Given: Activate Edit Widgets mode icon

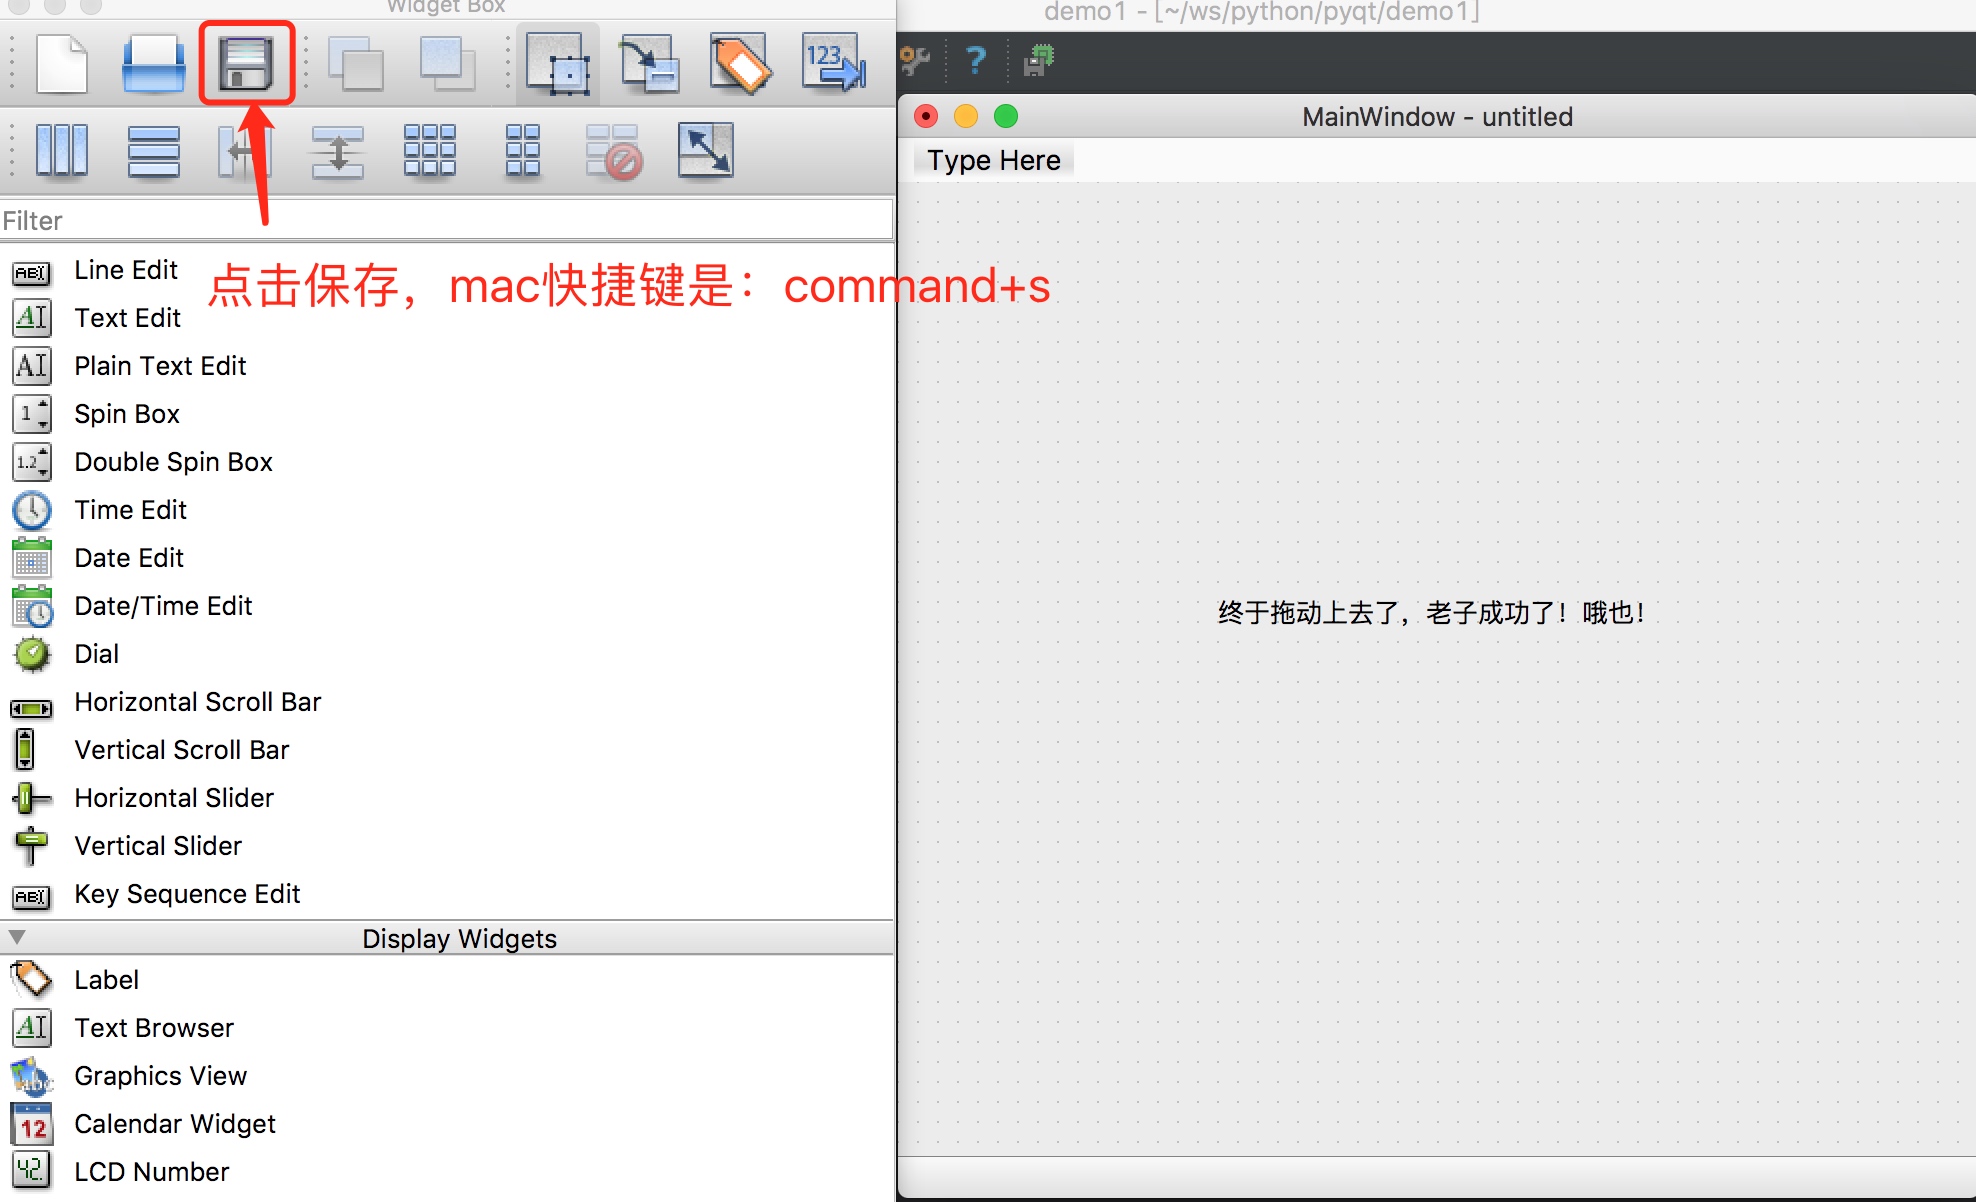Looking at the screenshot, I should tap(558, 65).
